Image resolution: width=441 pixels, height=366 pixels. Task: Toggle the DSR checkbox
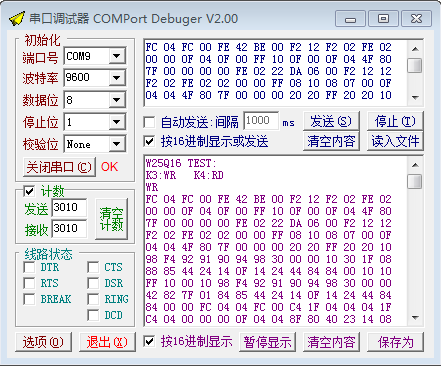[x=93, y=283]
